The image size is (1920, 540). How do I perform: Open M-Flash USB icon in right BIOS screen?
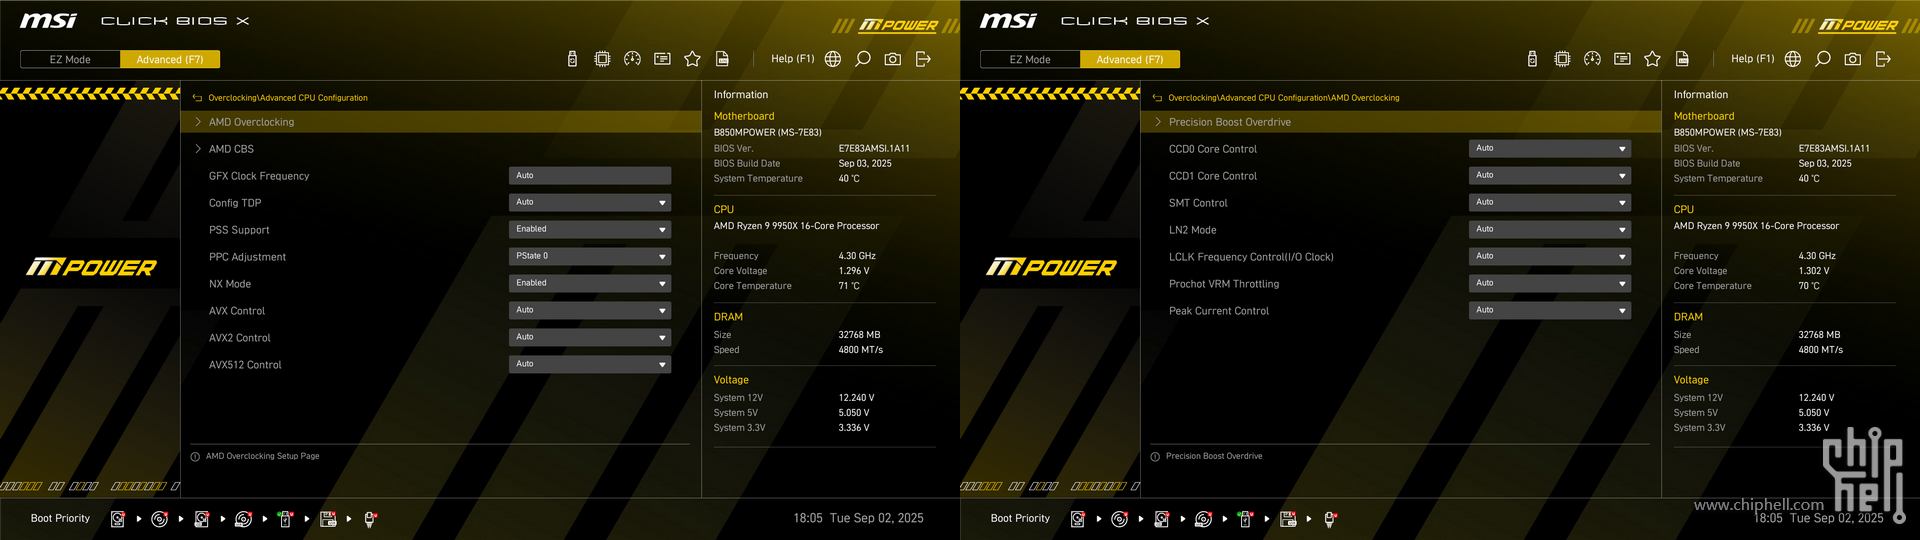[x=1532, y=59]
